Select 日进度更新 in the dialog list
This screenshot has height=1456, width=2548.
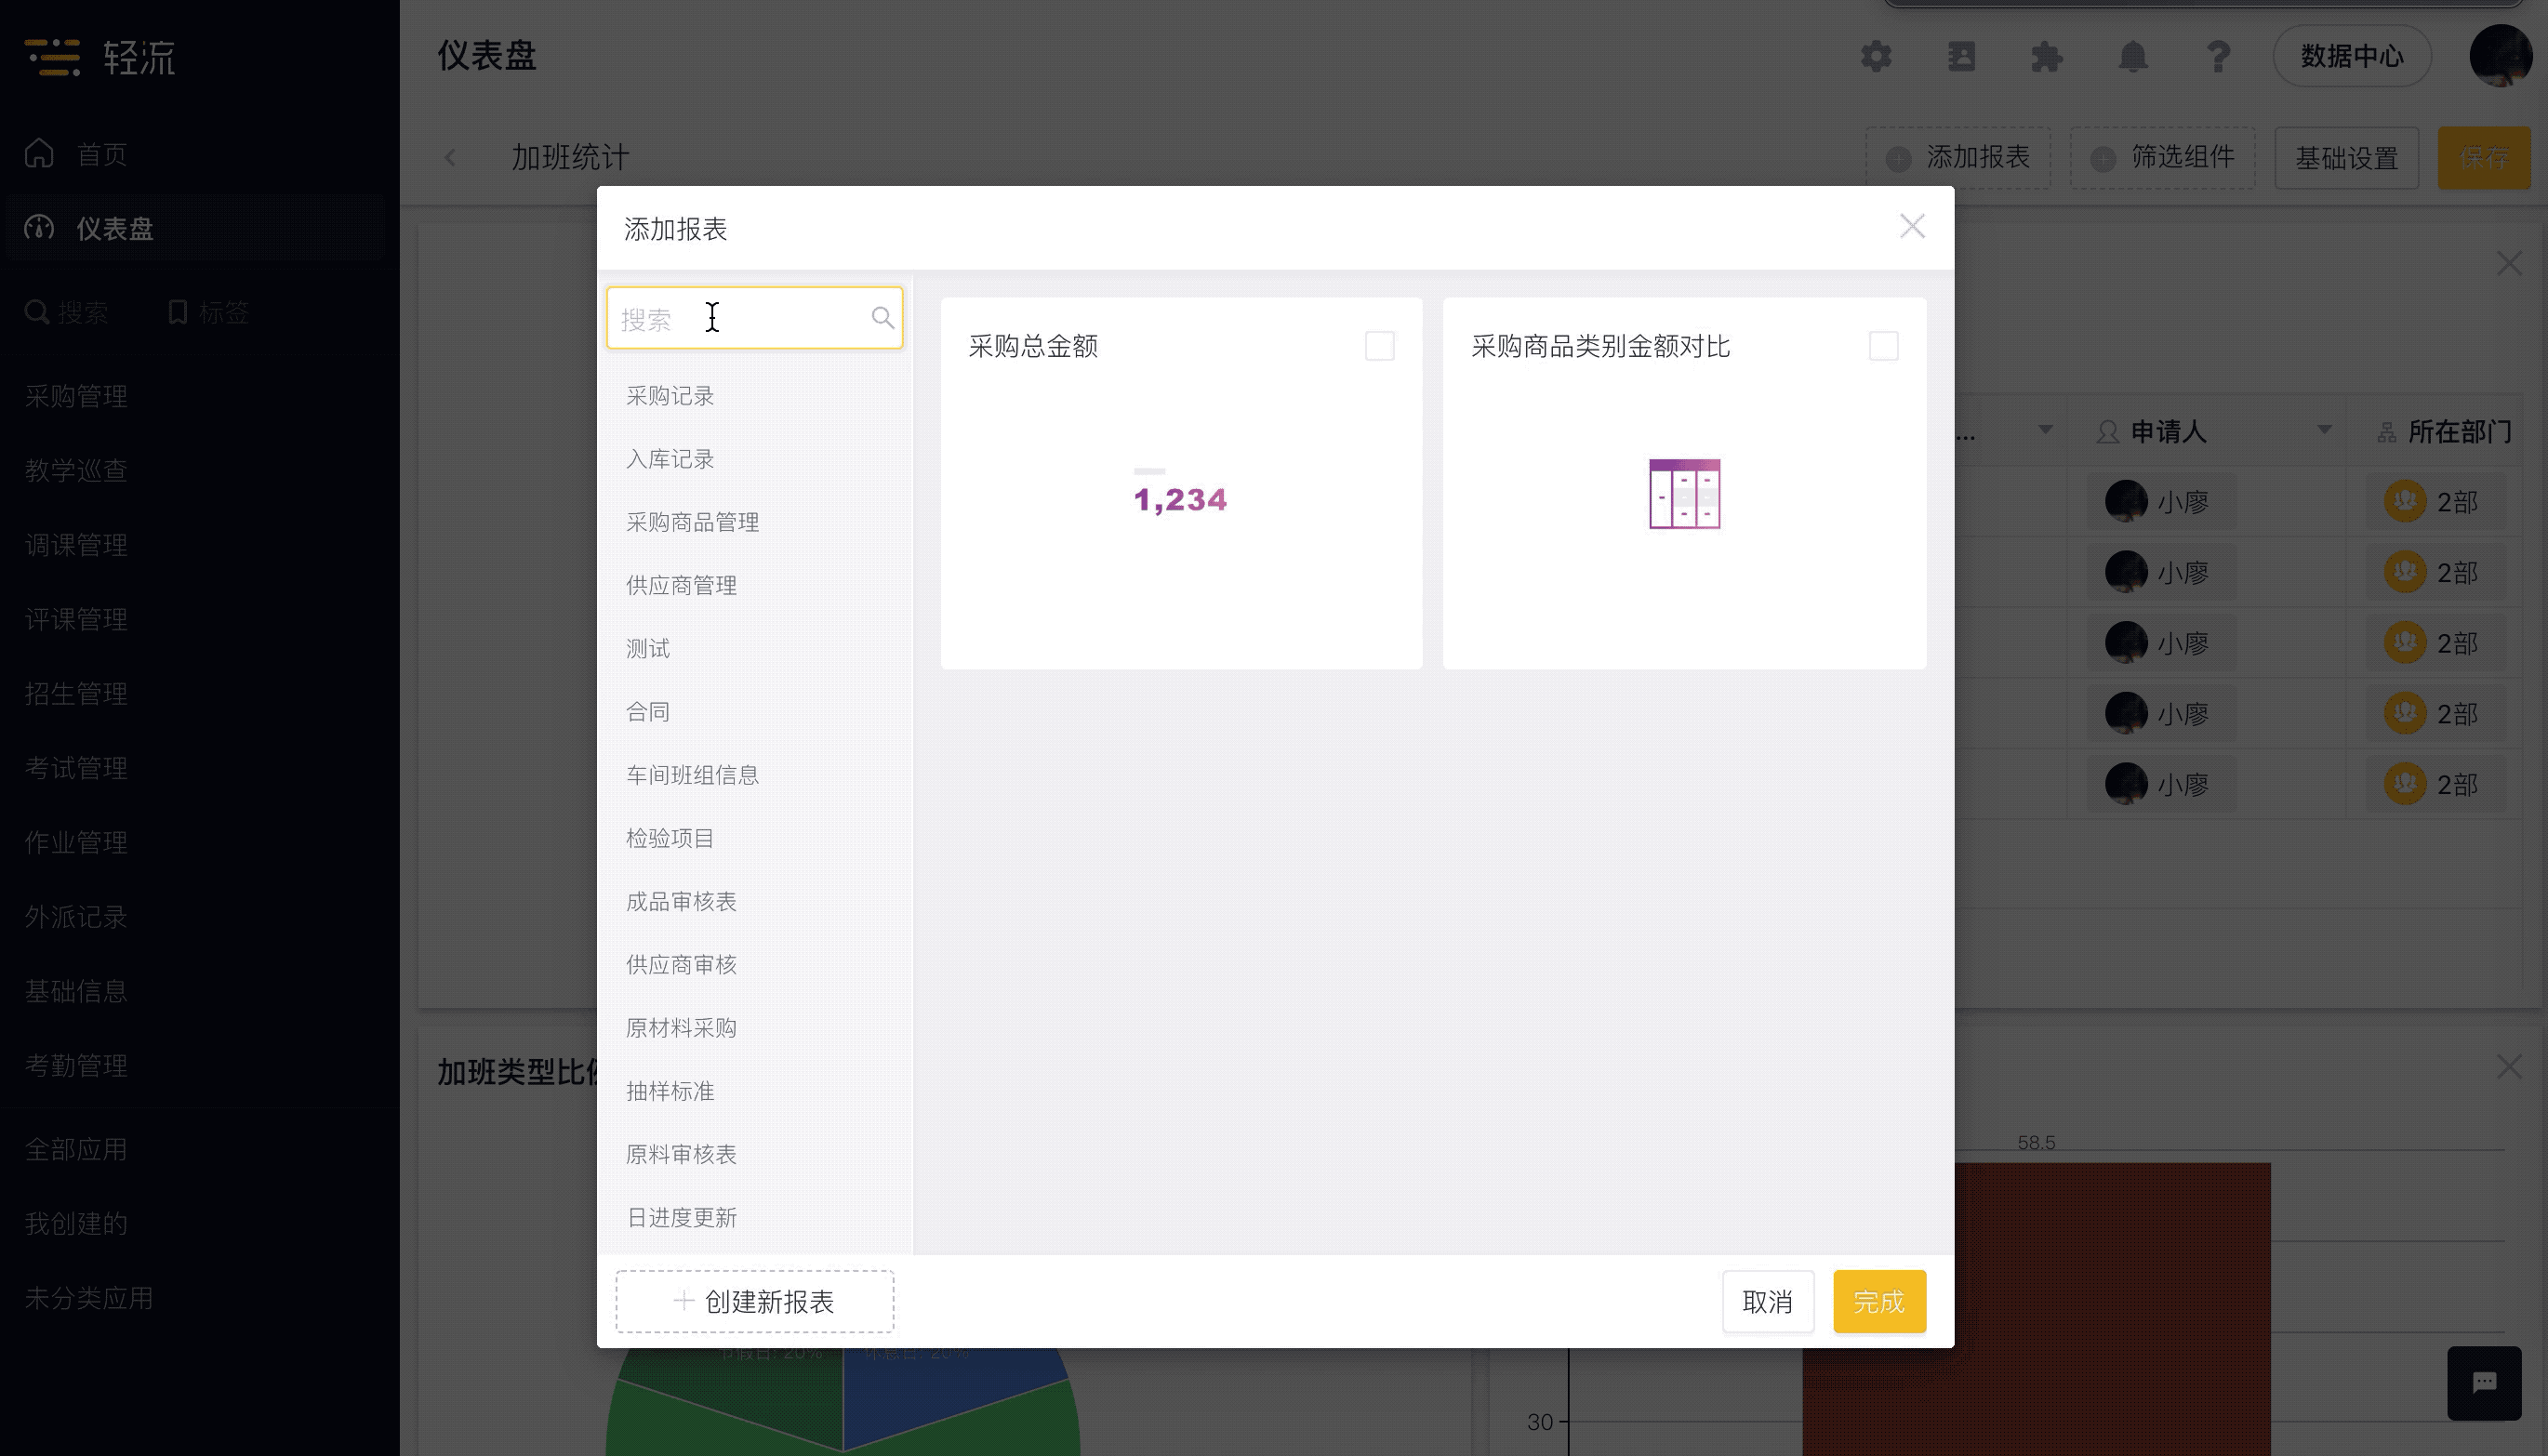click(x=681, y=1218)
